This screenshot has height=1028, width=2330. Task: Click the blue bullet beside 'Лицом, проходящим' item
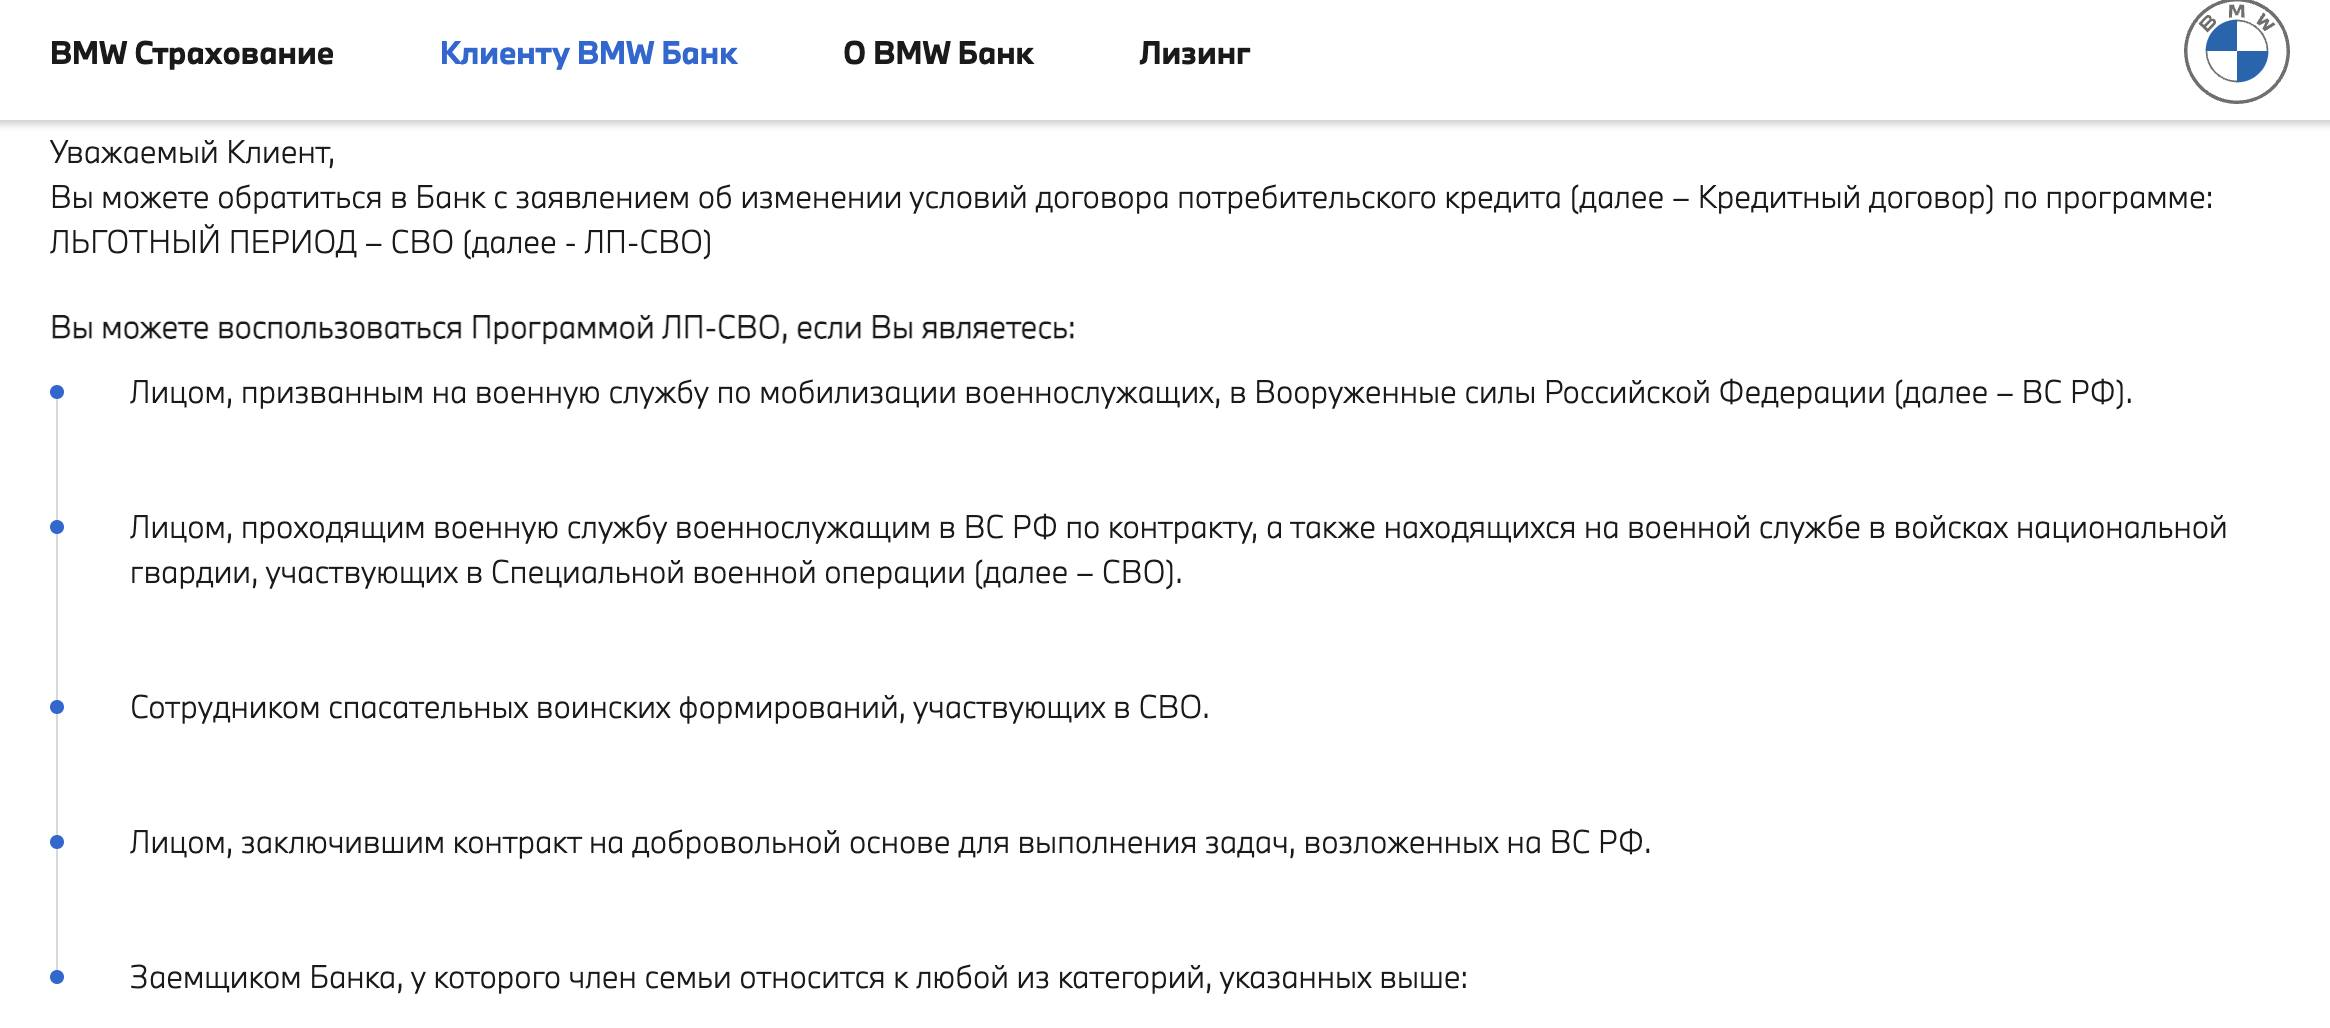click(57, 527)
